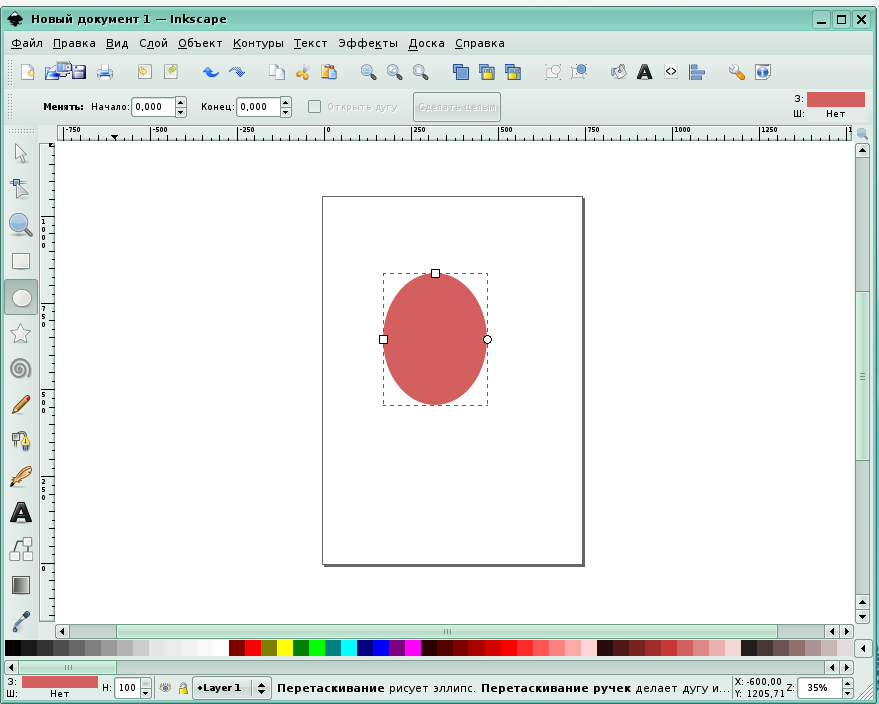This screenshot has width=879, height=704.
Task: Select the Star tool in toolbox
Action: (x=20, y=333)
